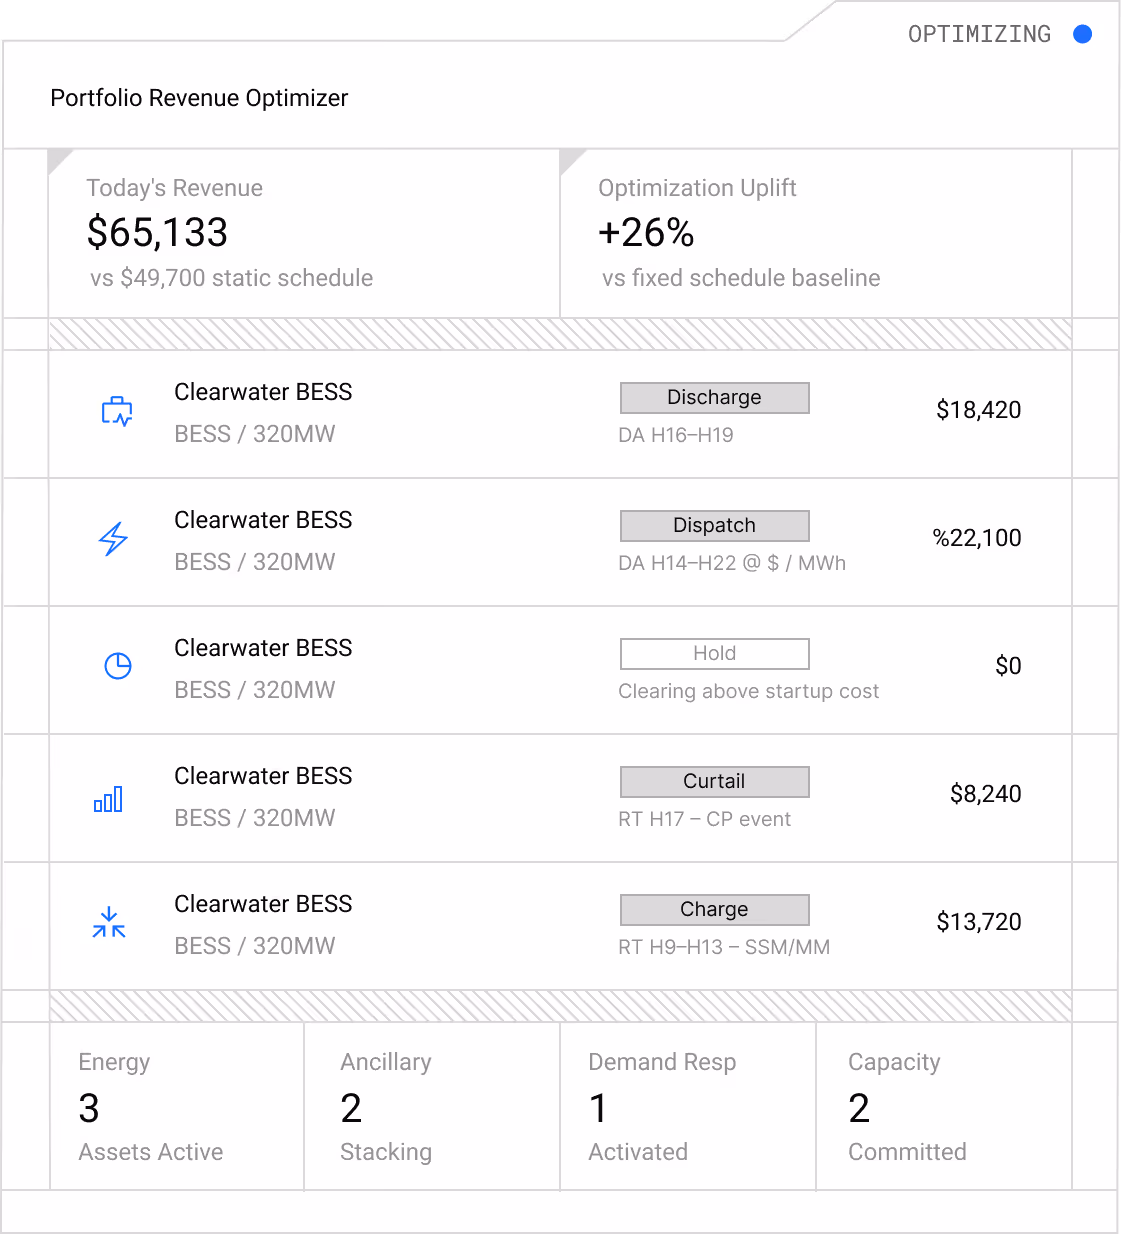Click BESS / 320MW label in Hold row
Viewport: 1121px width, 1234px height.
coord(255,690)
